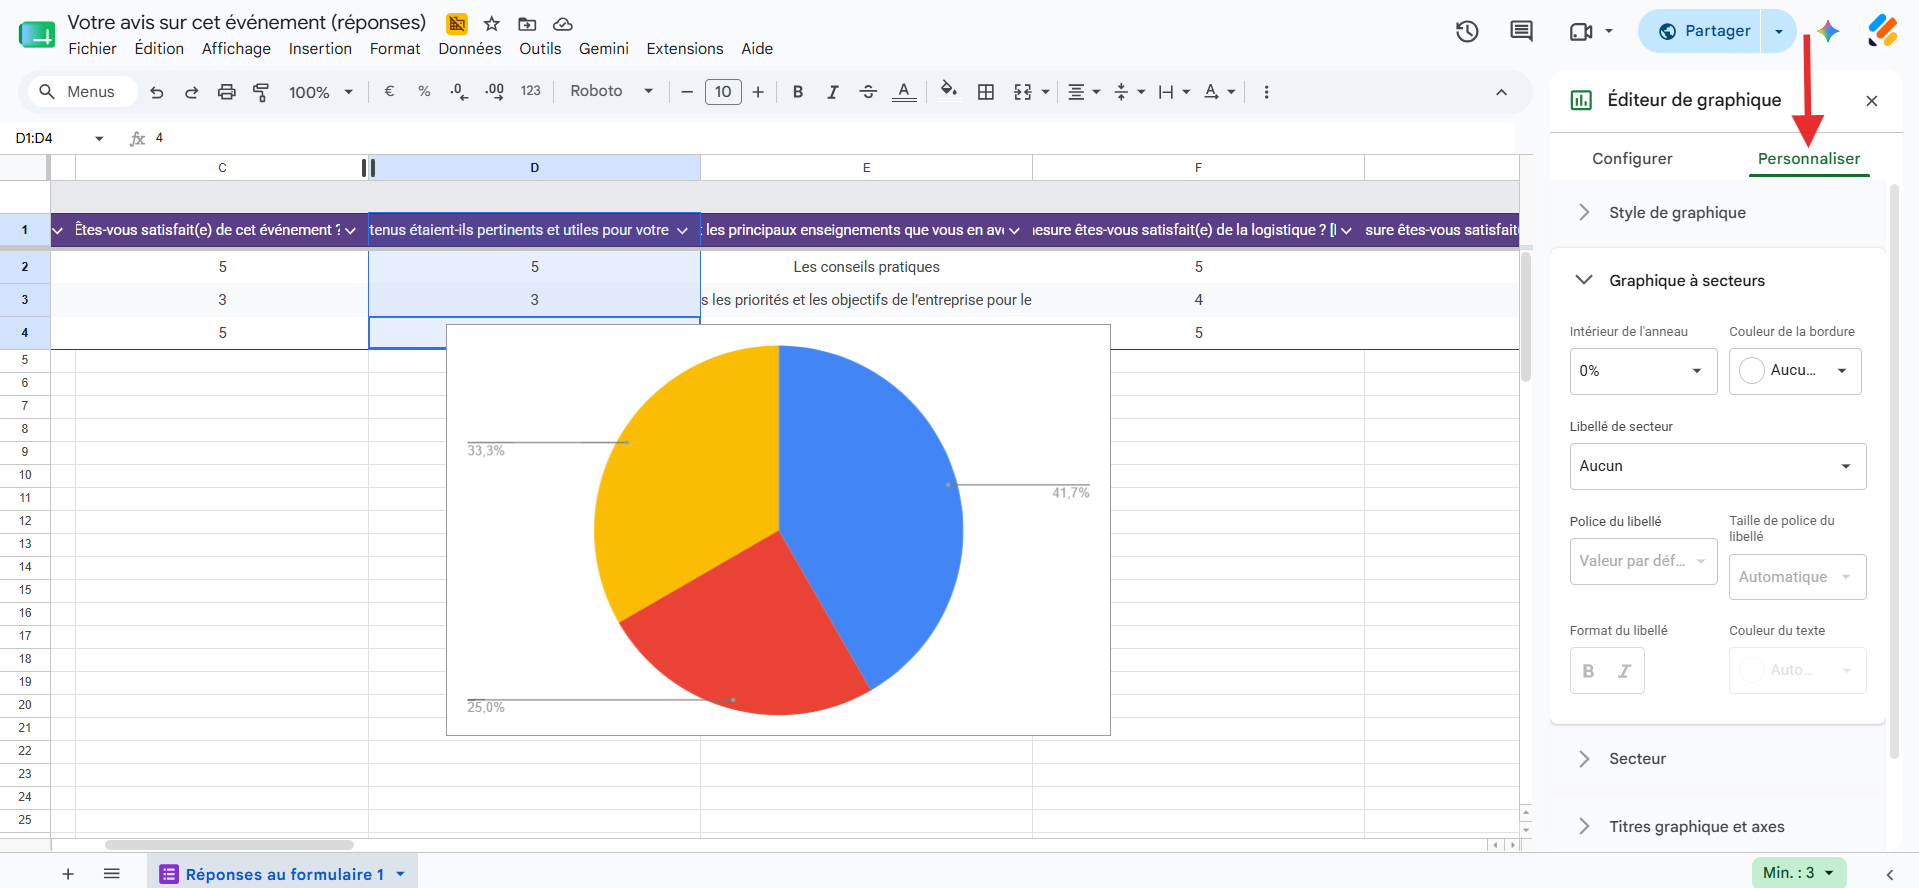The width and height of the screenshot is (1919, 888).
Task: Select the Réponses au formulaire 1 tab
Action: click(x=282, y=874)
